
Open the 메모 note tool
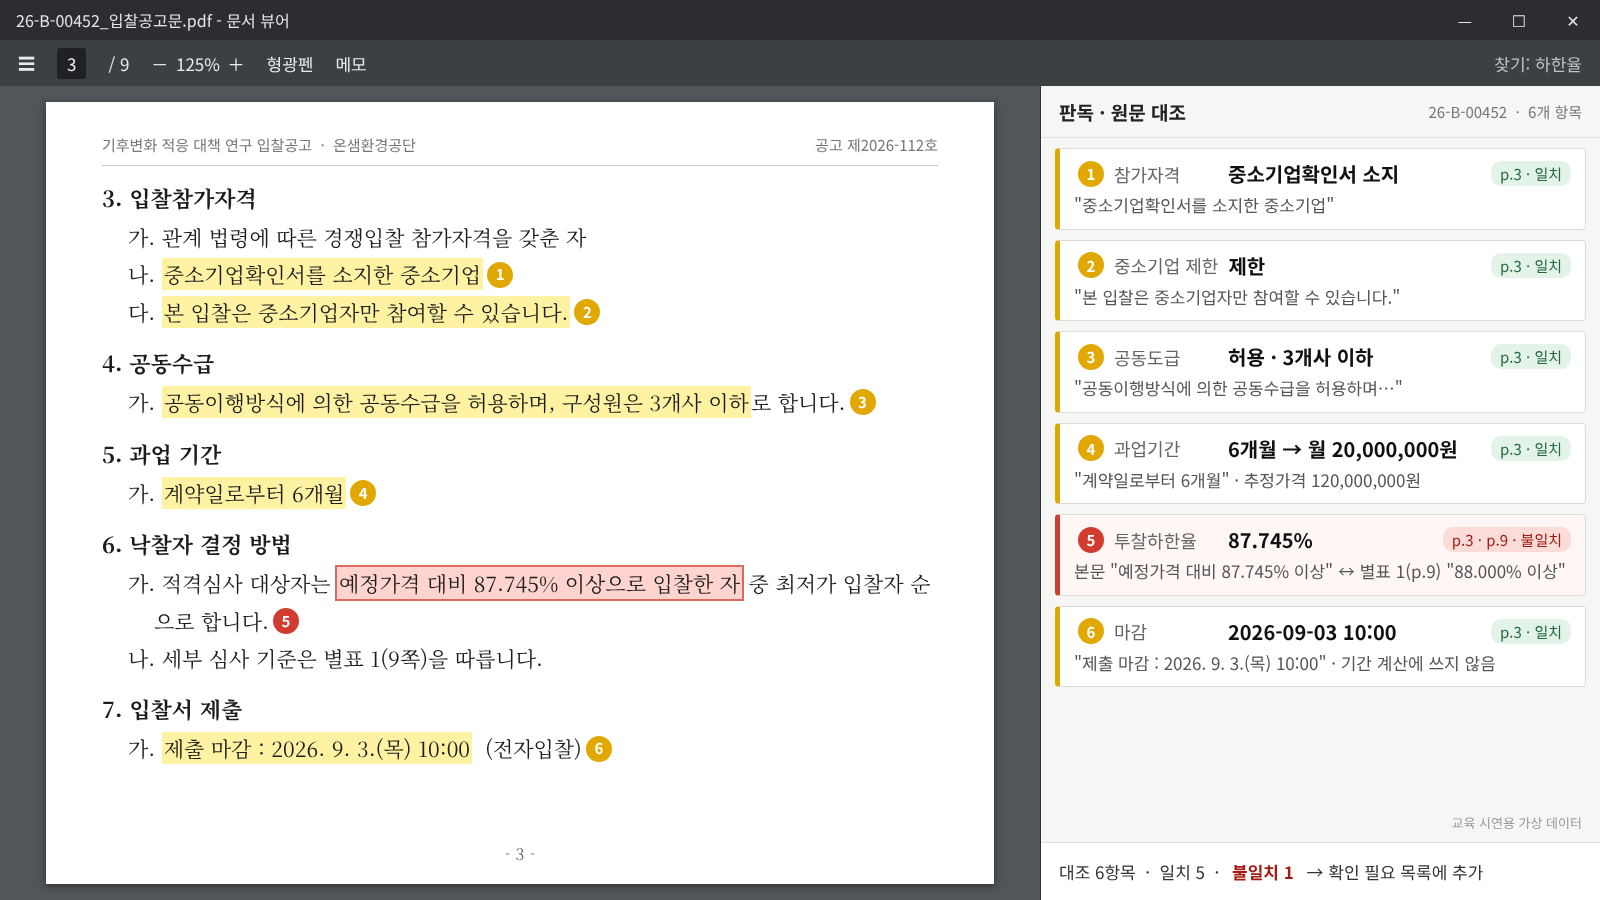click(351, 64)
